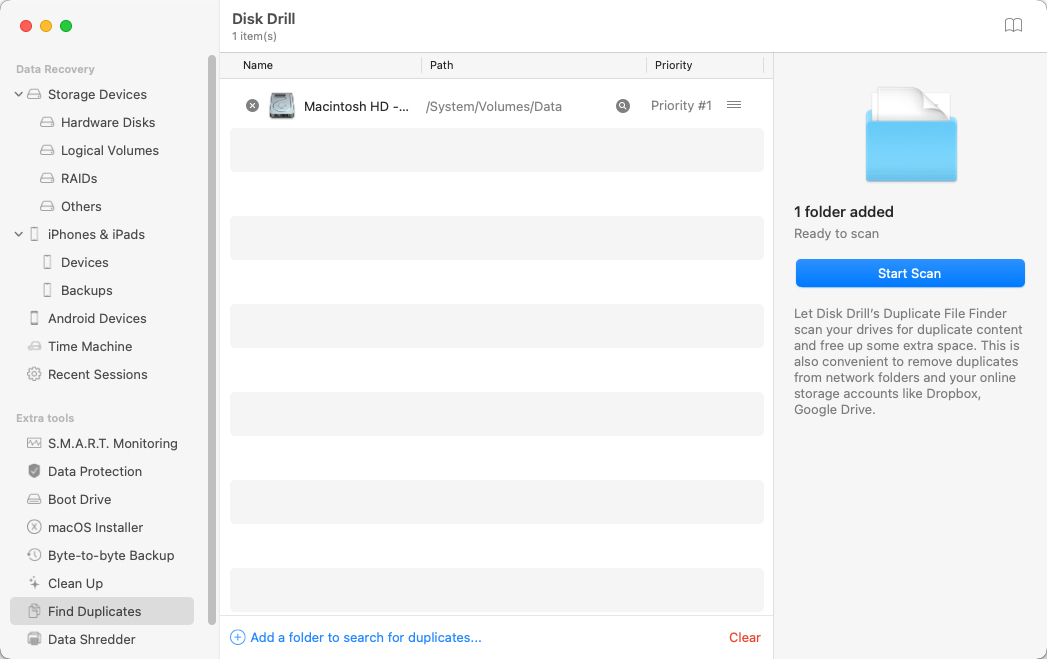Screen dimensions: 1047x659
Task: Open Clean Up tool
Action: point(75,584)
